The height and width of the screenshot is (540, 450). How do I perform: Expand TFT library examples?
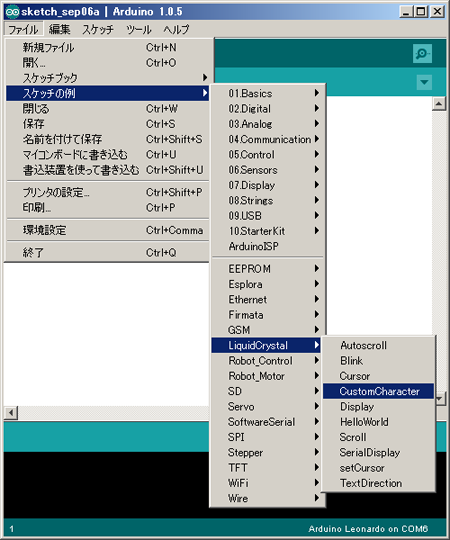point(267,468)
